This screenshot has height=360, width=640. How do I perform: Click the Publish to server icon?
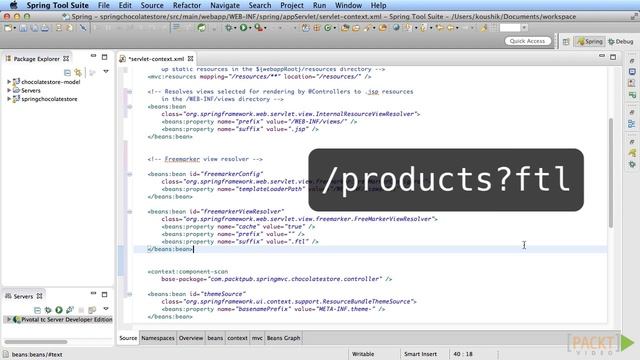click(92, 310)
